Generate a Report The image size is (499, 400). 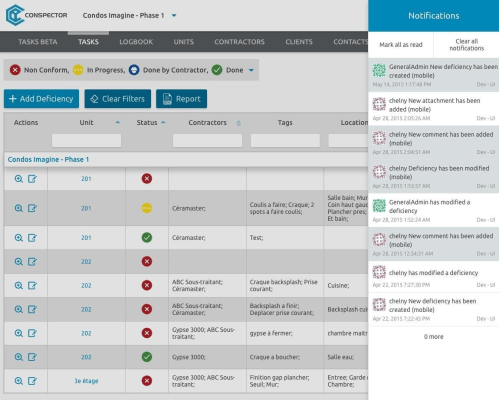coord(181,99)
